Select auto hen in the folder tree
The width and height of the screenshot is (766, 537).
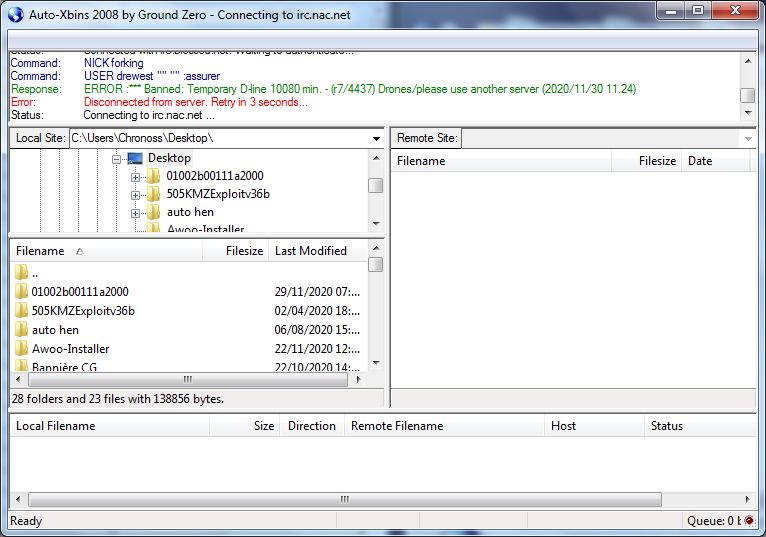coord(190,212)
